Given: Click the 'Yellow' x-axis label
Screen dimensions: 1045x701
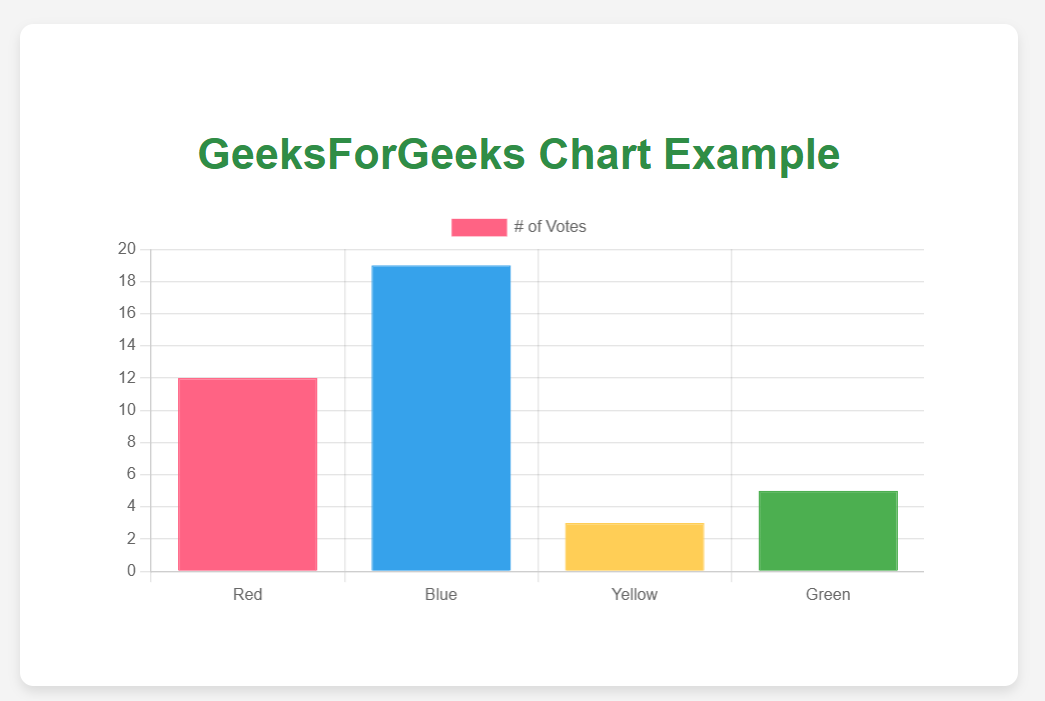Looking at the screenshot, I should pyautogui.click(x=635, y=594).
